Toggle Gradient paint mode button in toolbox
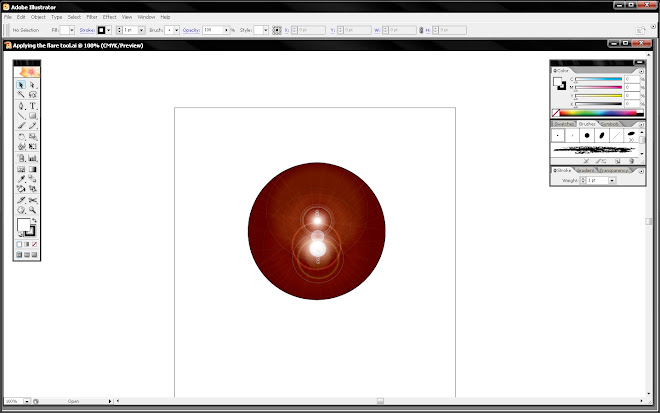Image resolution: width=660 pixels, height=413 pixels. 27,244
